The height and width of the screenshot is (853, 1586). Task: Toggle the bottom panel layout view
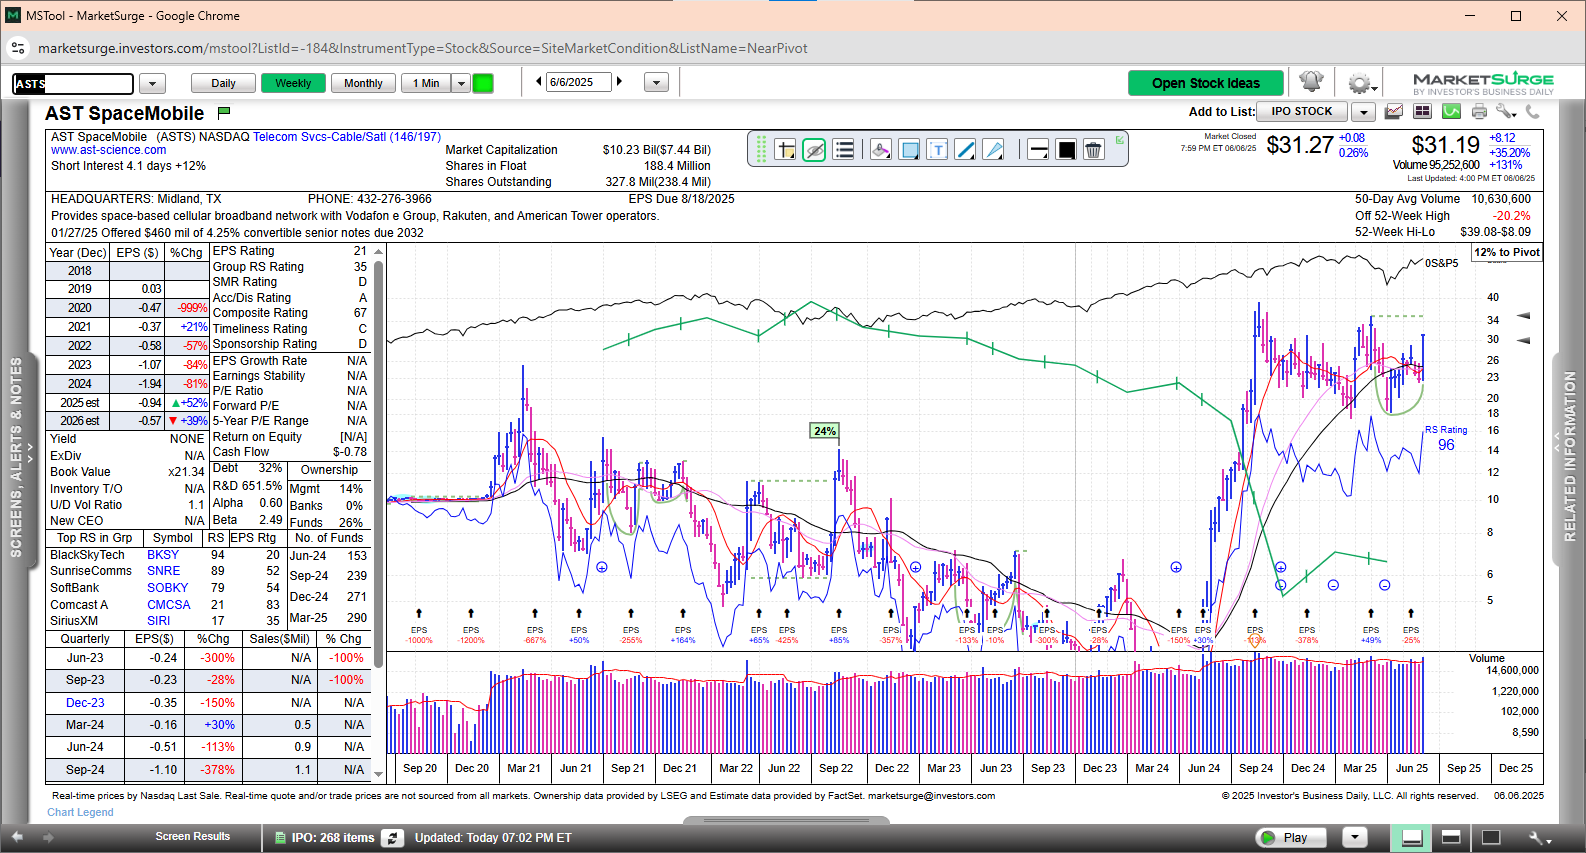(x=1412, y=838)
